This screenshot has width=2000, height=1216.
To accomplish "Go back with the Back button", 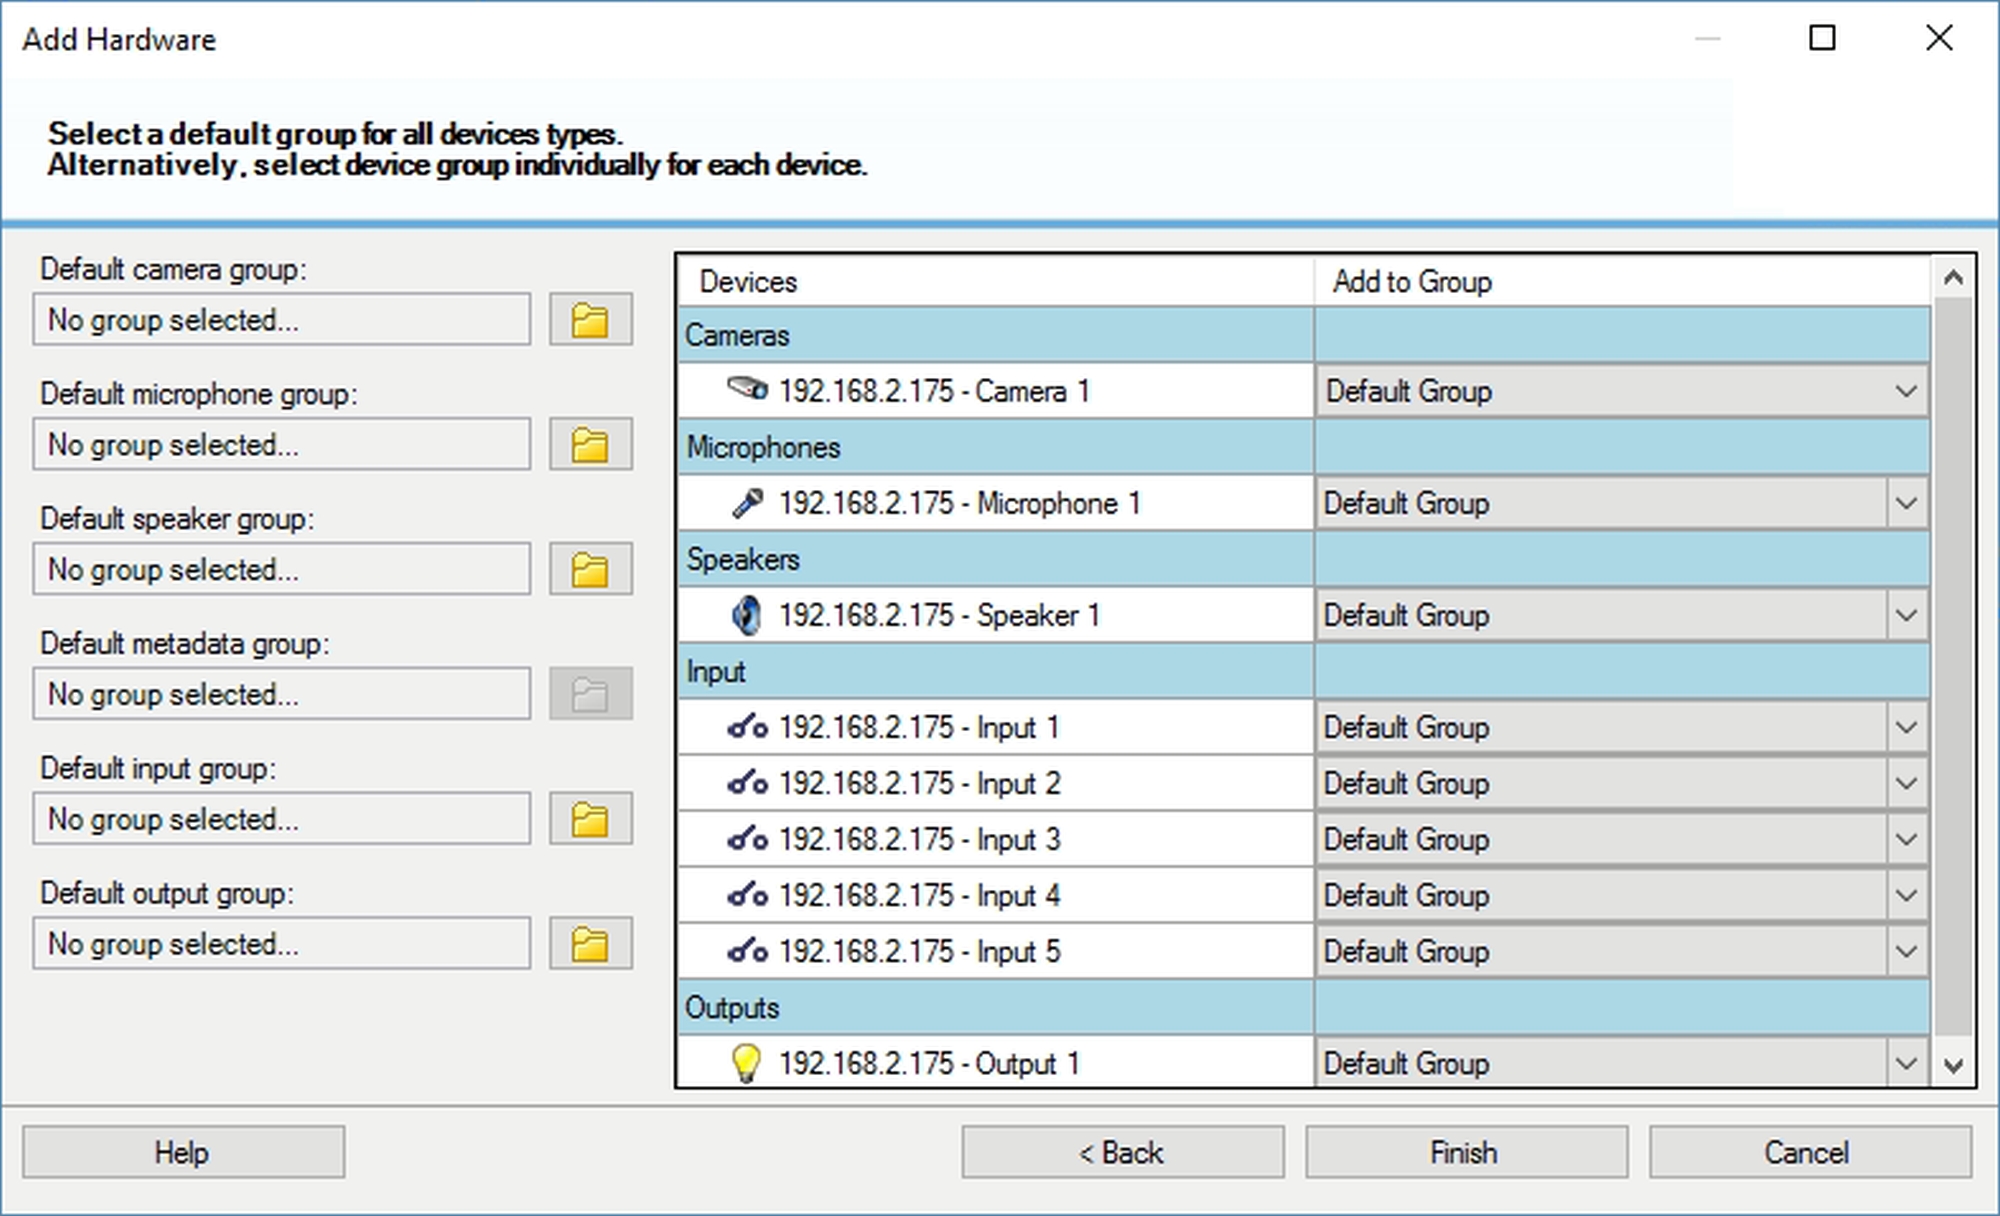I will [x=1122, y=1153].
